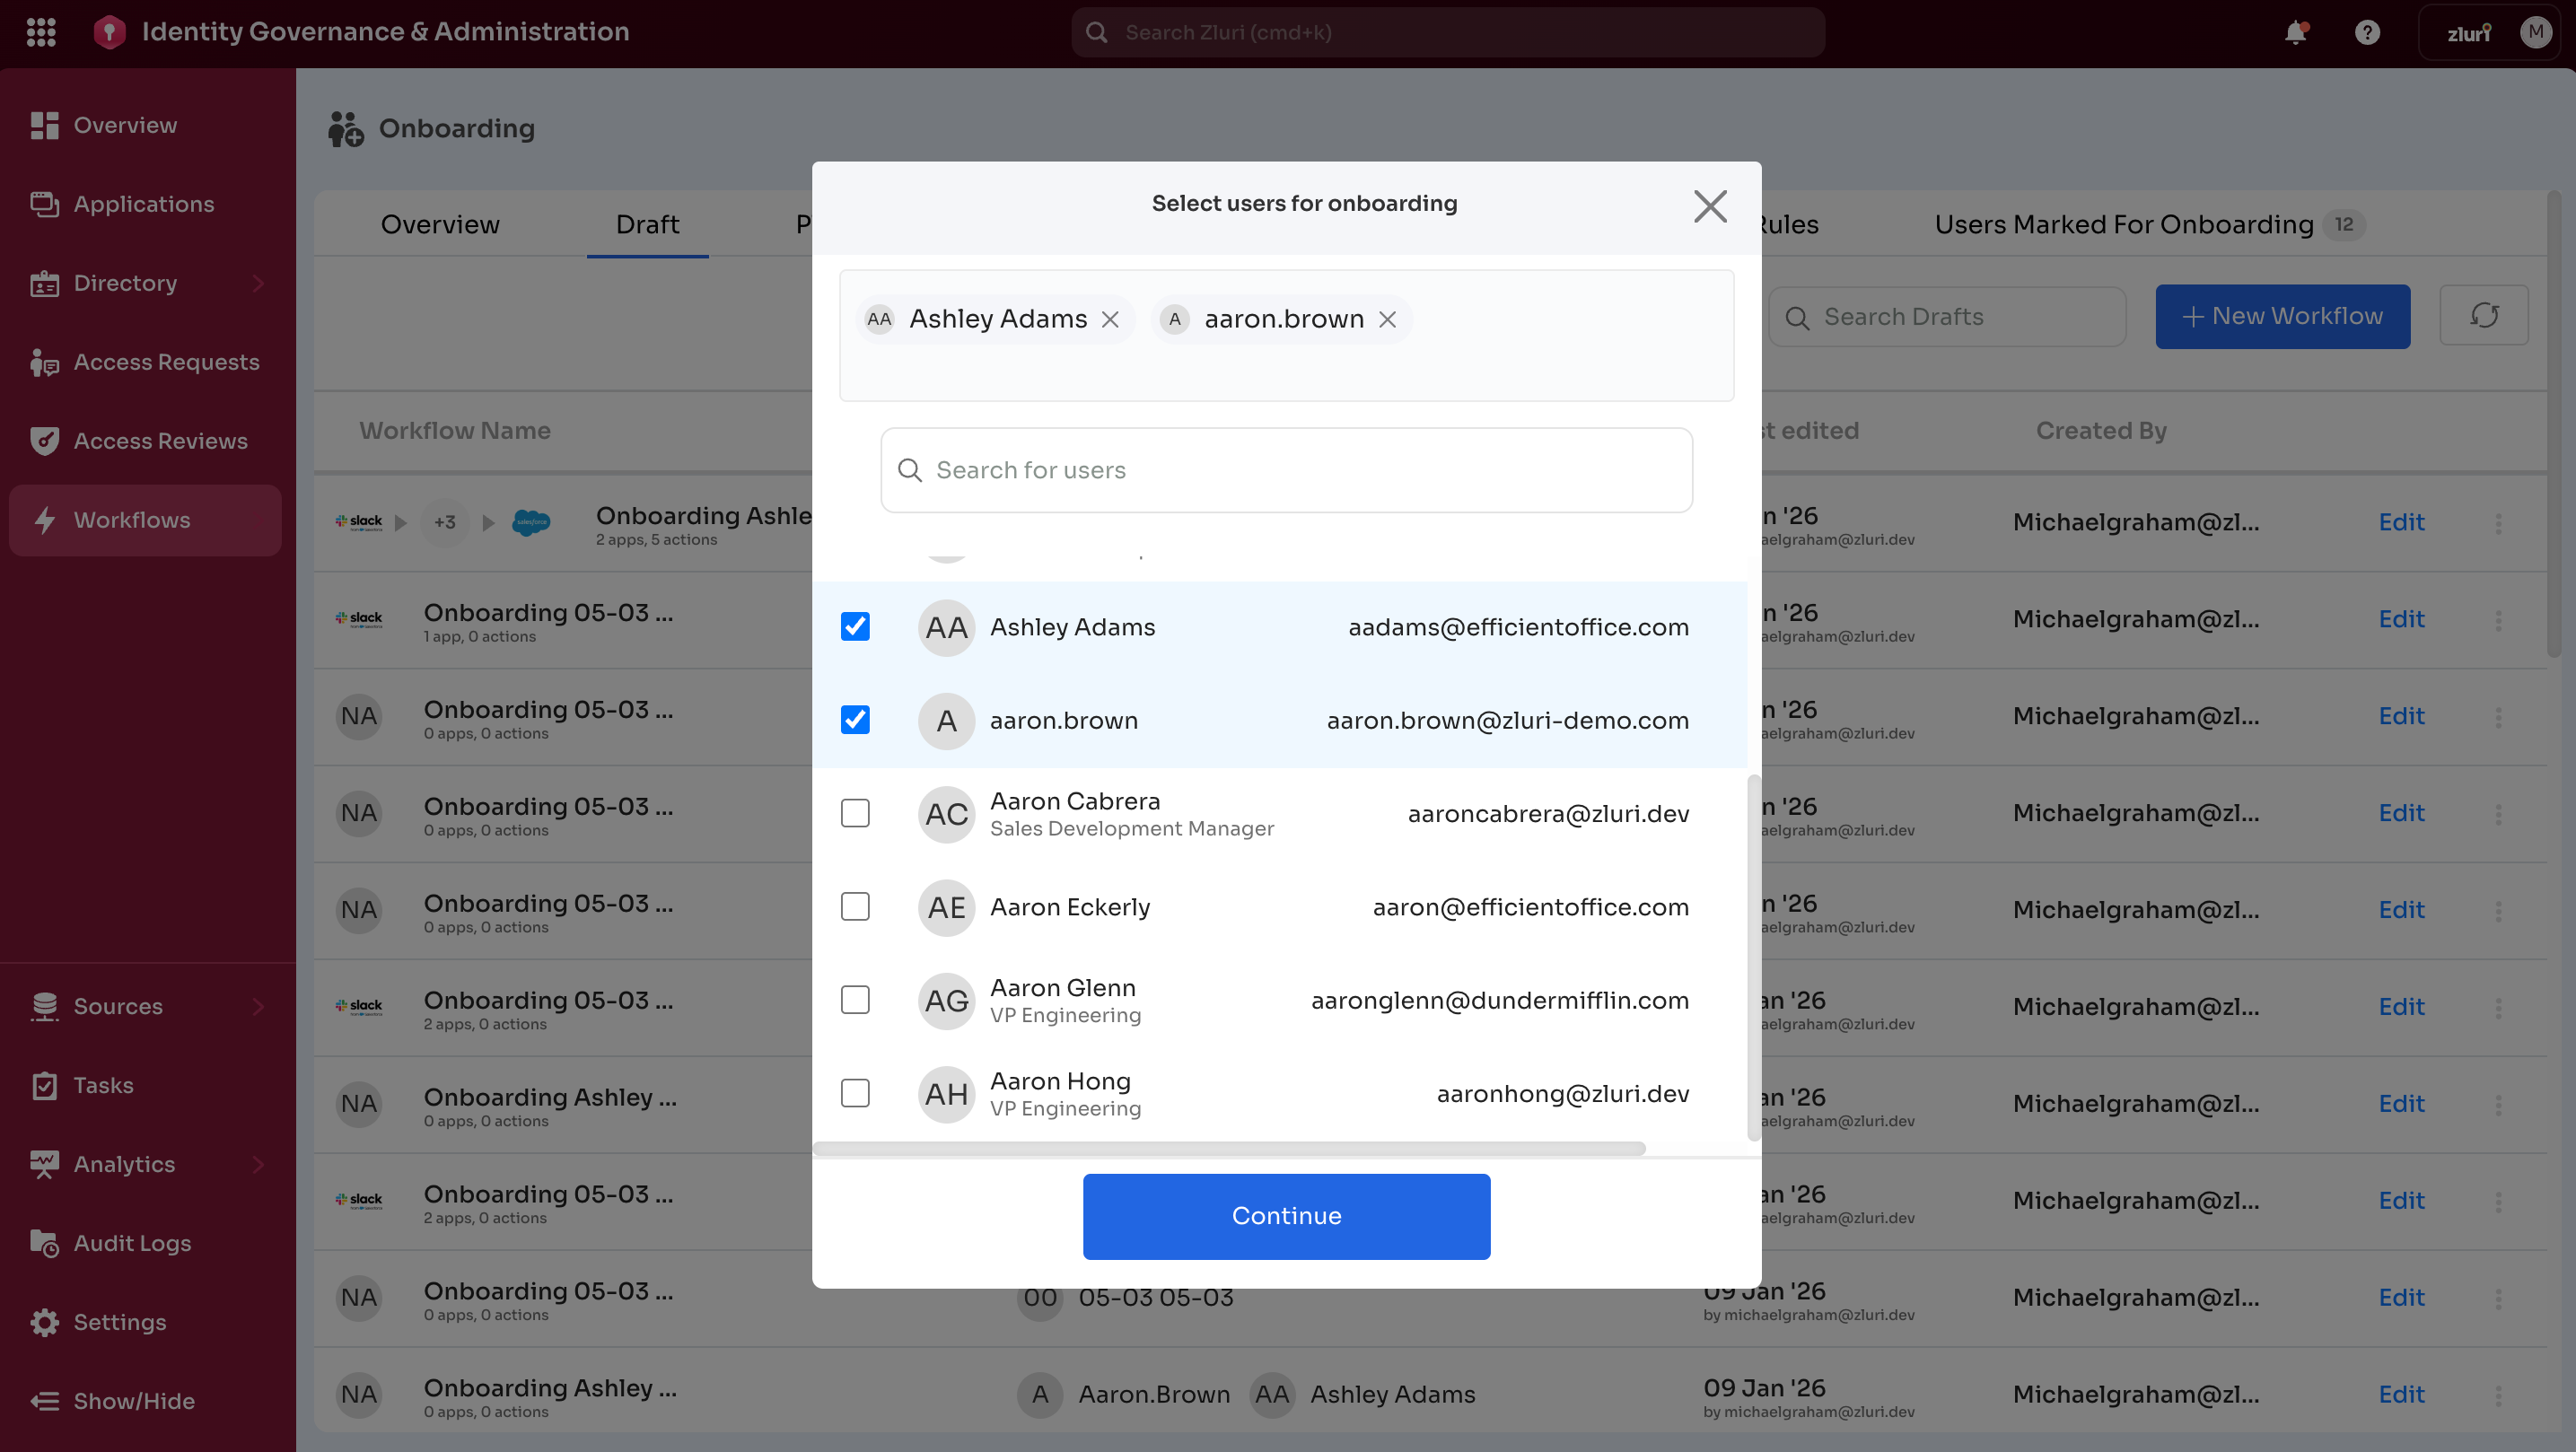Click the notifications bell icon

(x=2295, y=33)
